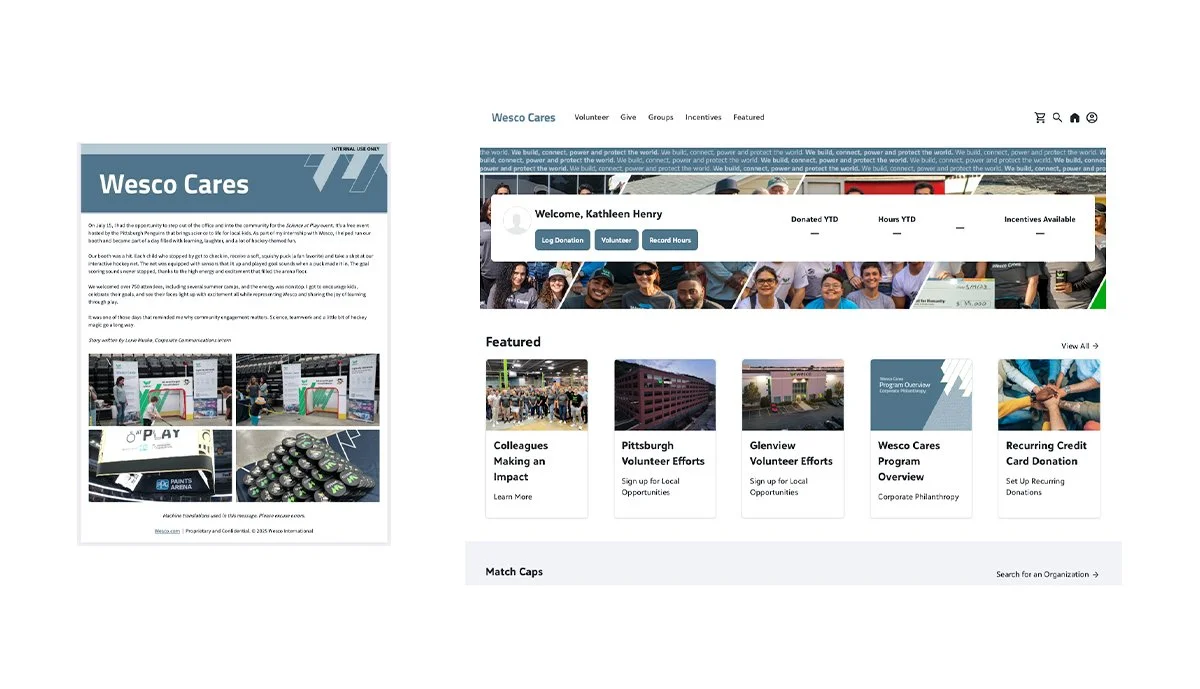
Task: Open the shopping cart icon
Action: pos(1040,118)
